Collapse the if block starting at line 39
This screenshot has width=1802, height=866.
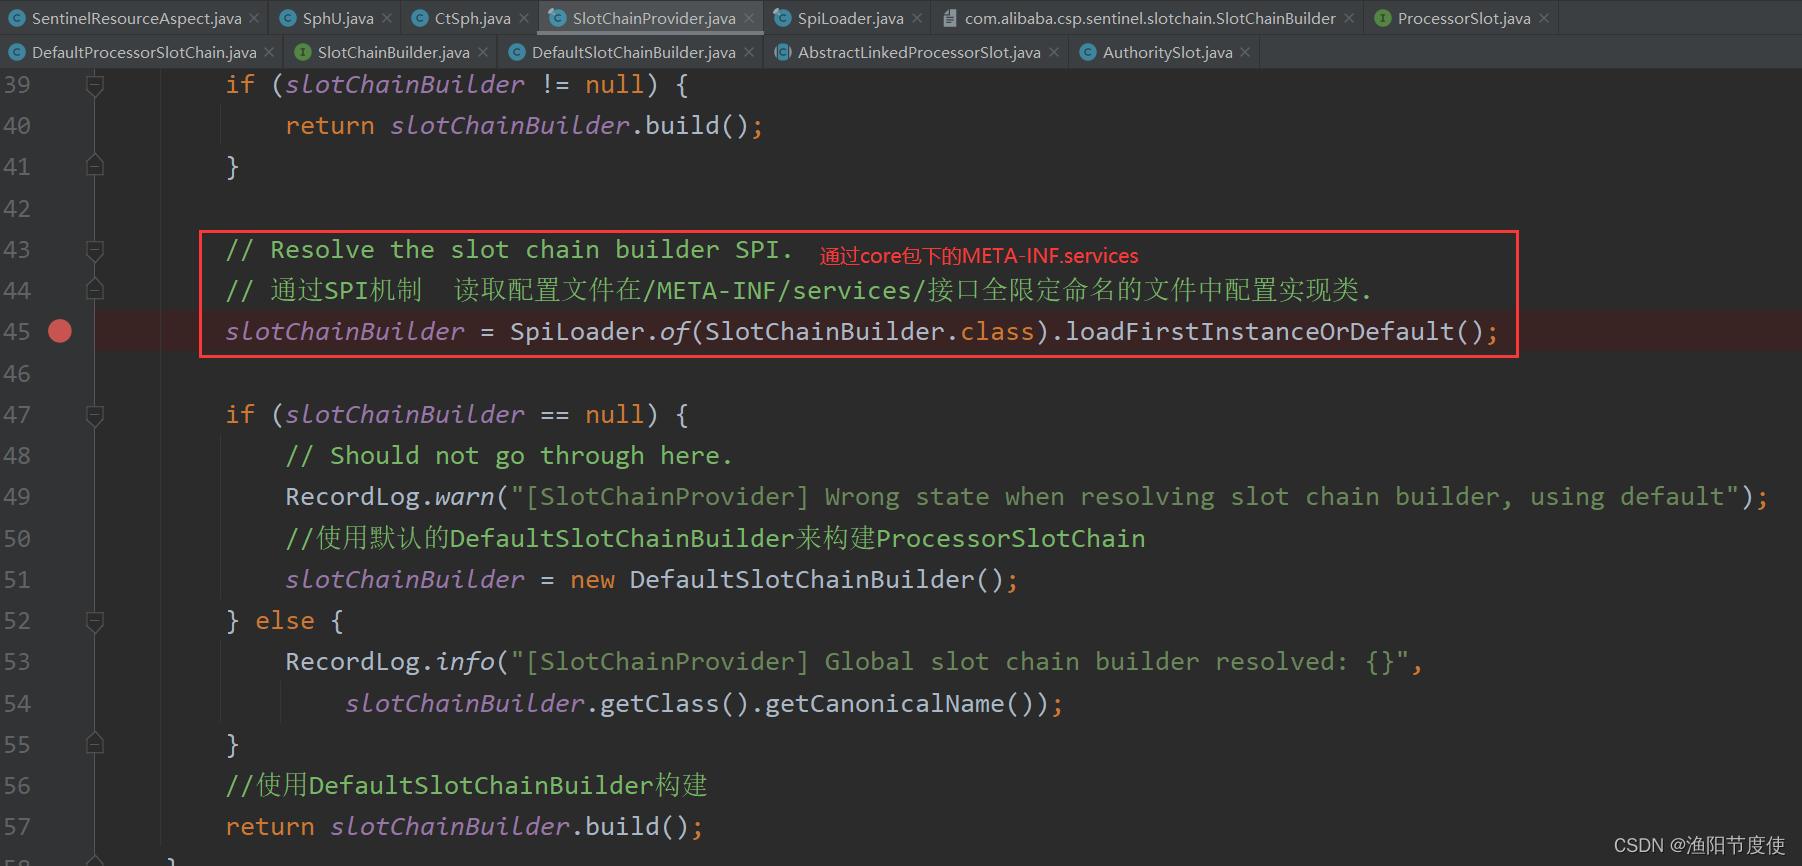95,86
